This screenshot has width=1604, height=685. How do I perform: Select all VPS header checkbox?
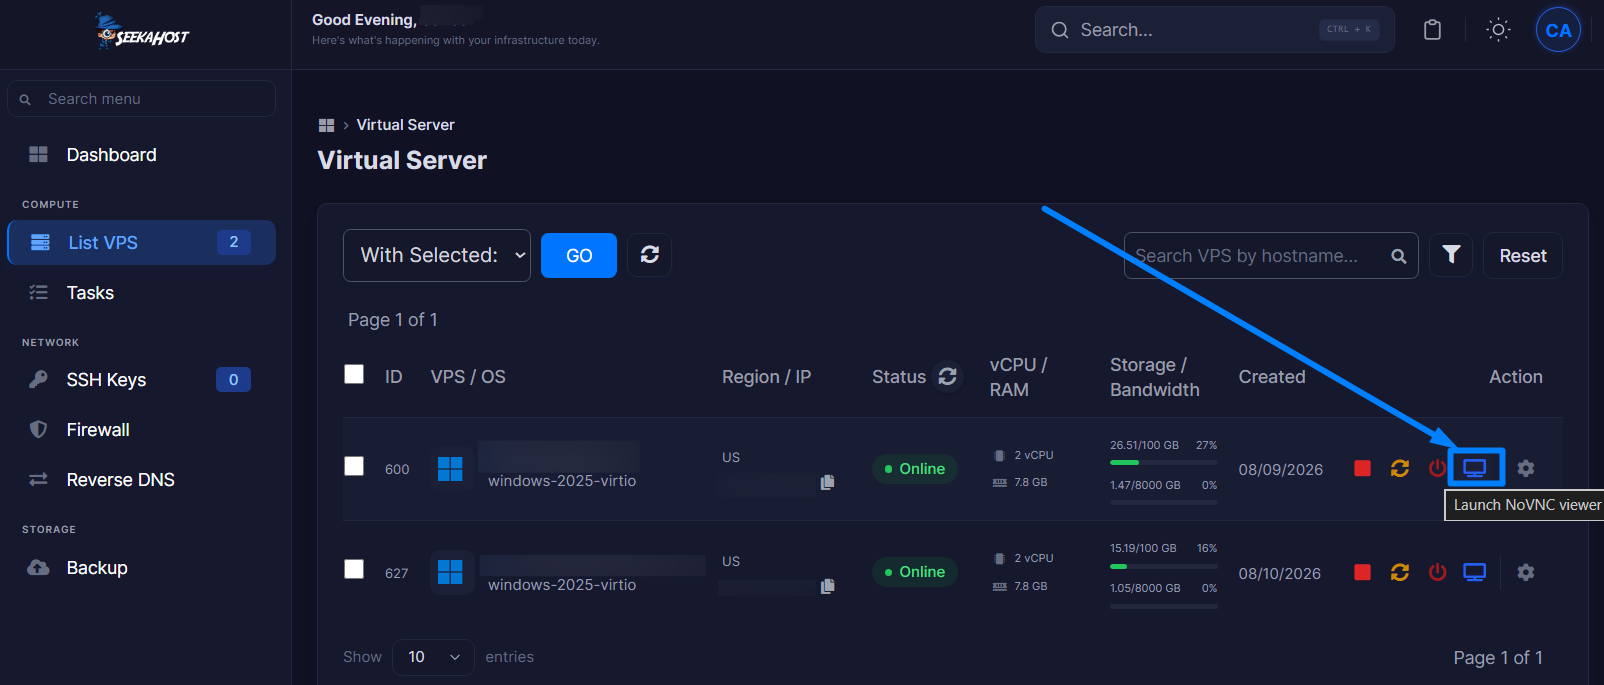coord(354,374)
